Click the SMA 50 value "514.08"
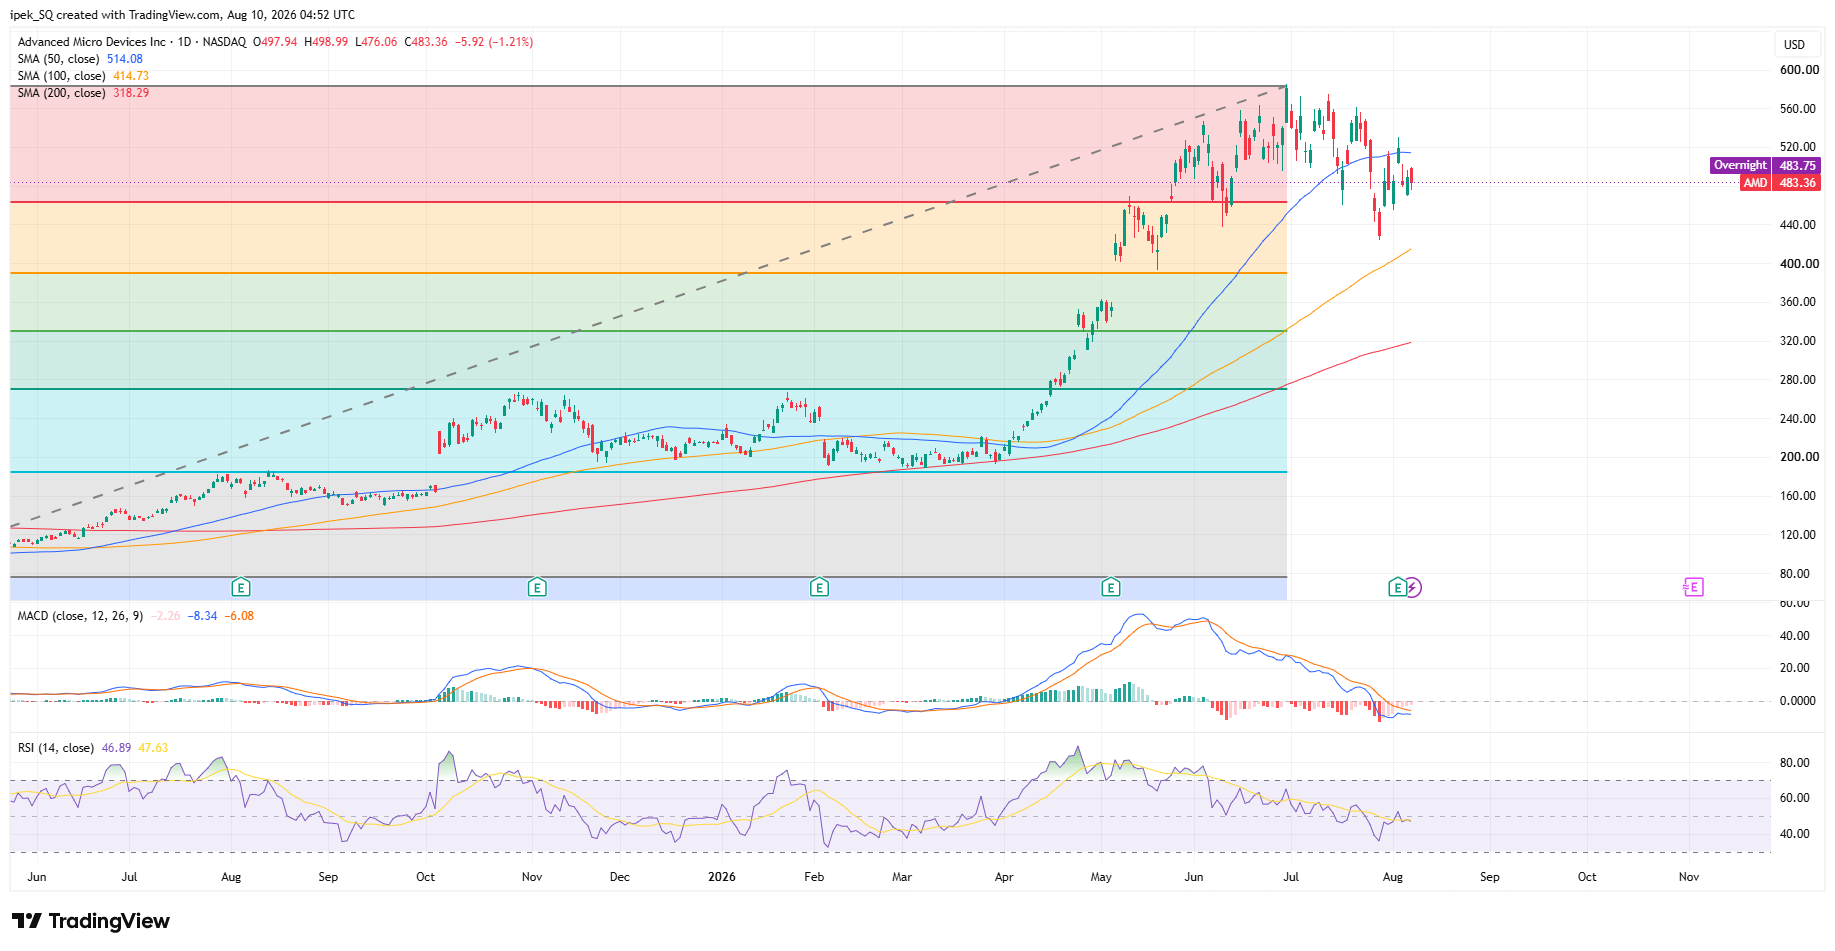 [x=125, y=59]
